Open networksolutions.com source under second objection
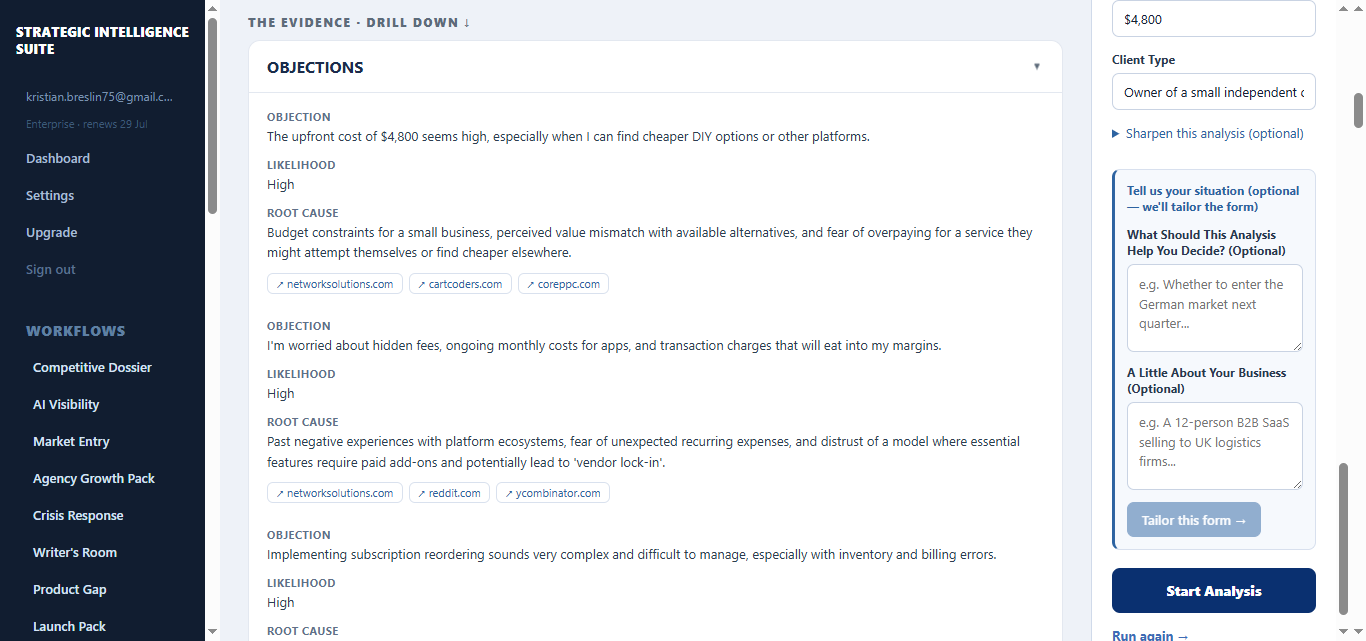 335,493
